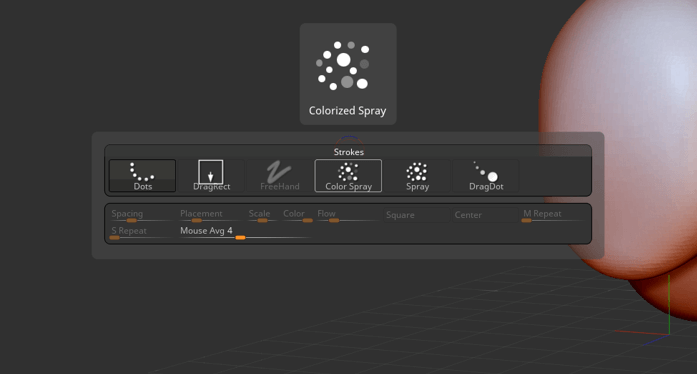Switch to the Spray stroke

[417, 176]
